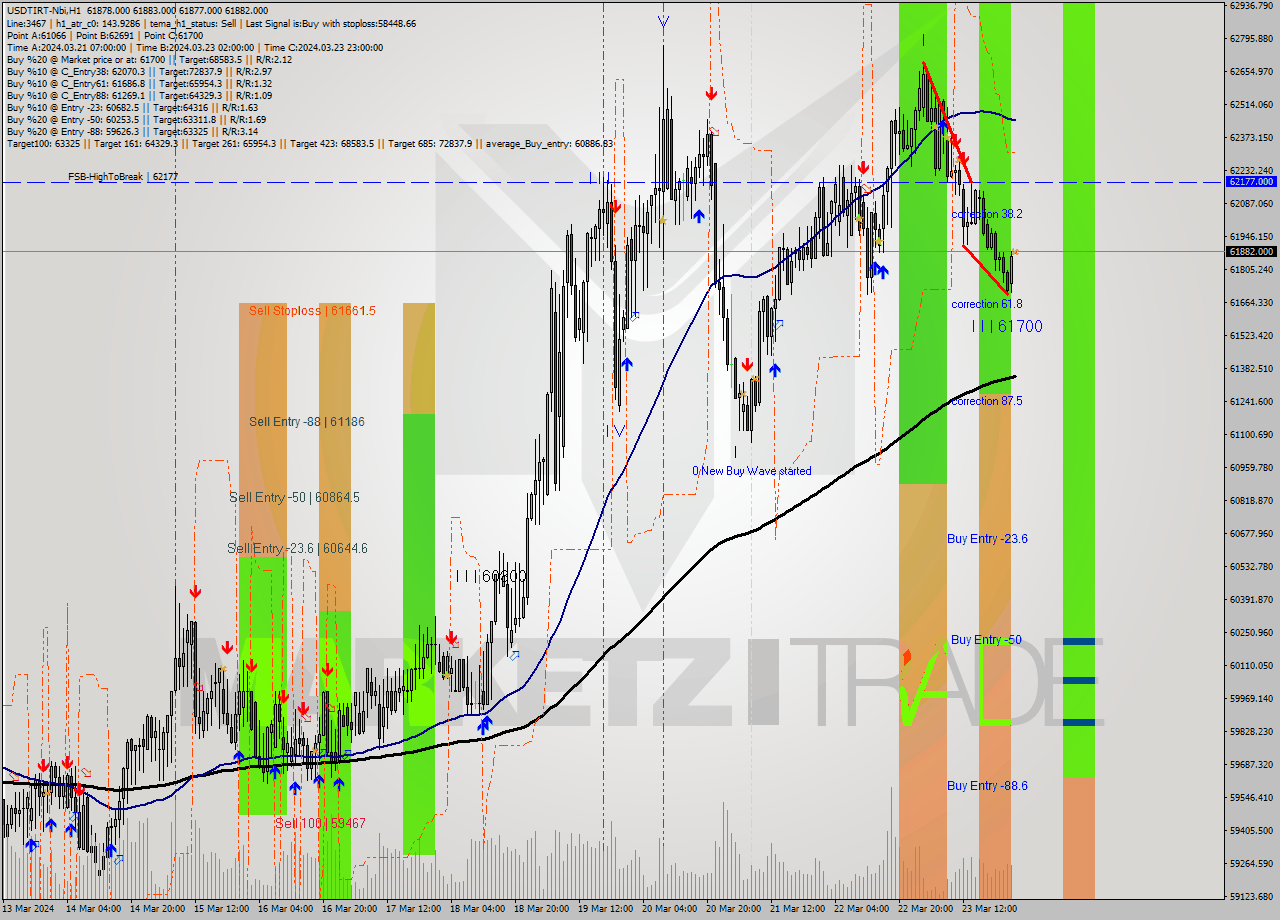
Task: Select the 60250.960 price axis value
Action: coord(1251,632)
